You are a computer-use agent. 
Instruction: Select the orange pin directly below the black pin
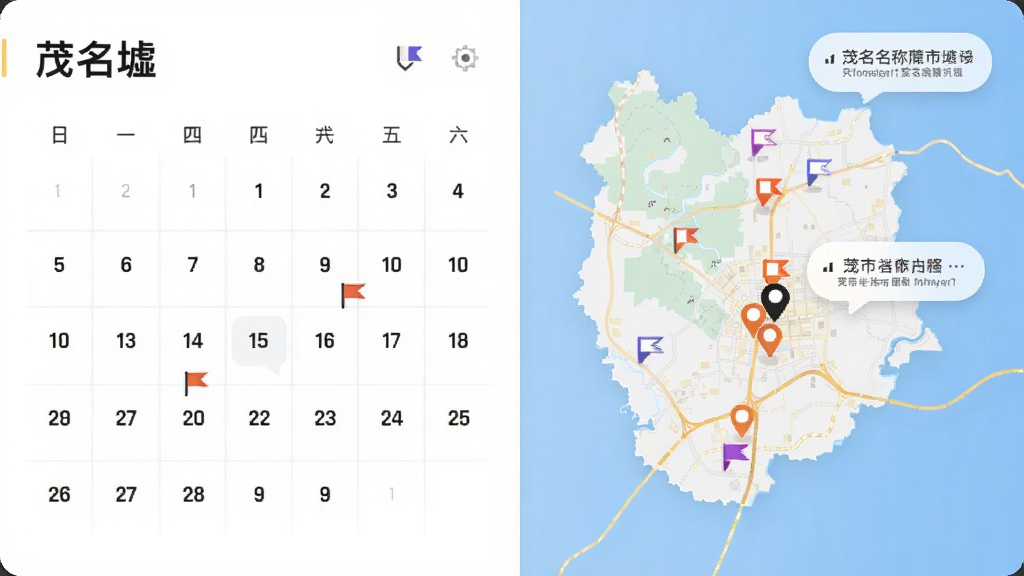click(769, 341)
